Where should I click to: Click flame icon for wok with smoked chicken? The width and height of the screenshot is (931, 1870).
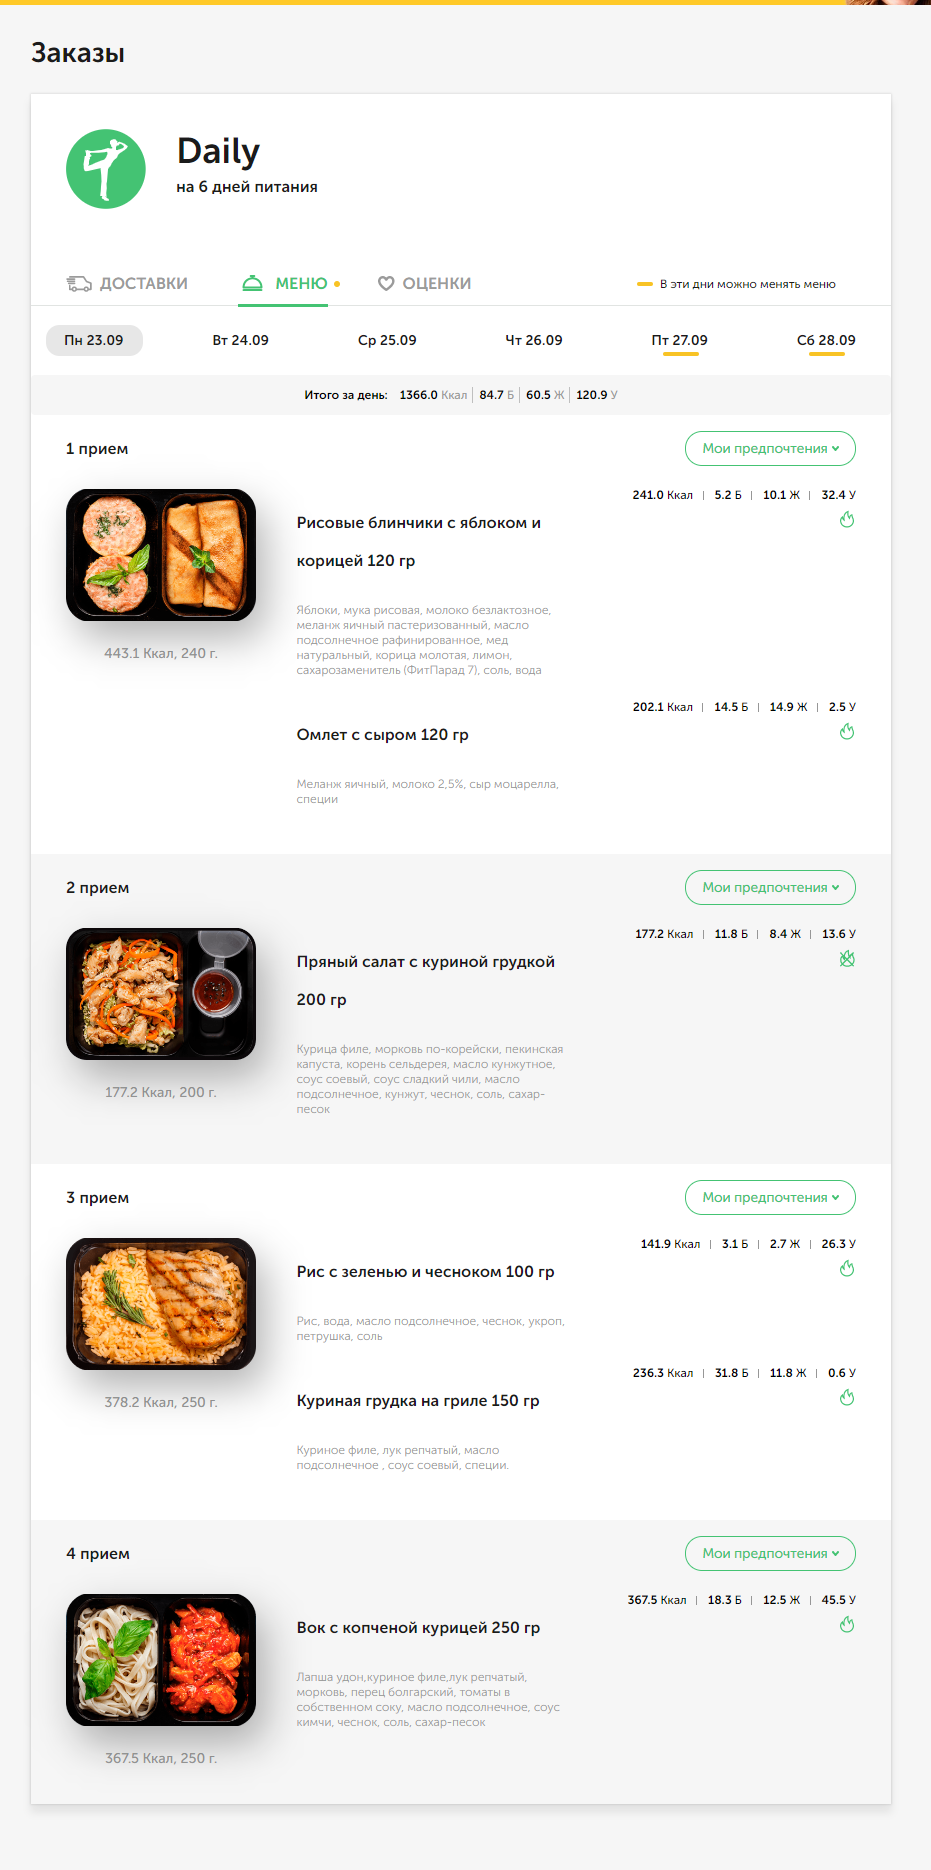tap(847, 1625)
